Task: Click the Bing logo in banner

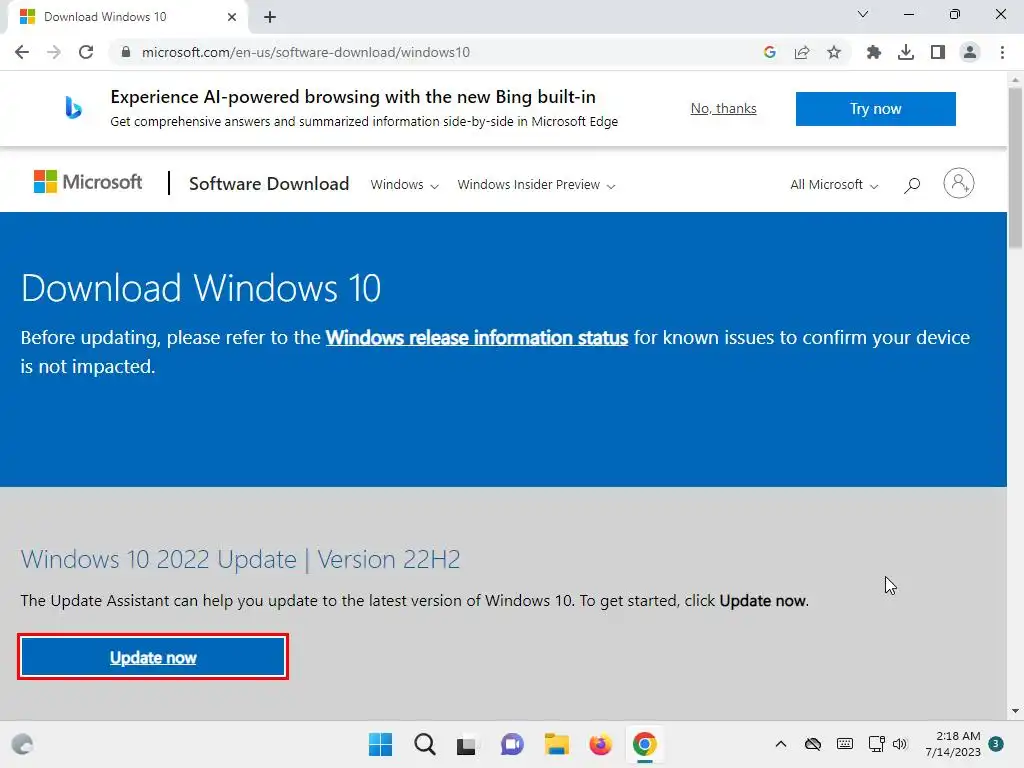Action: pos(73,108)
